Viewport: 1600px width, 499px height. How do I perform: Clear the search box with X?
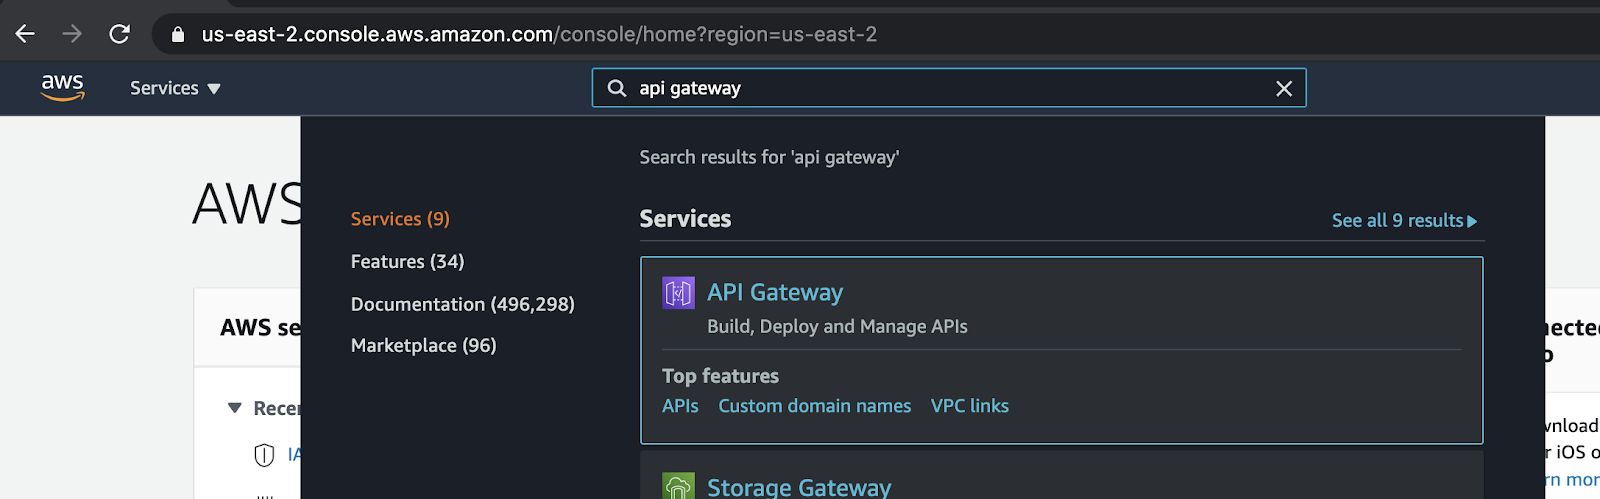[x=1284, y=88]
